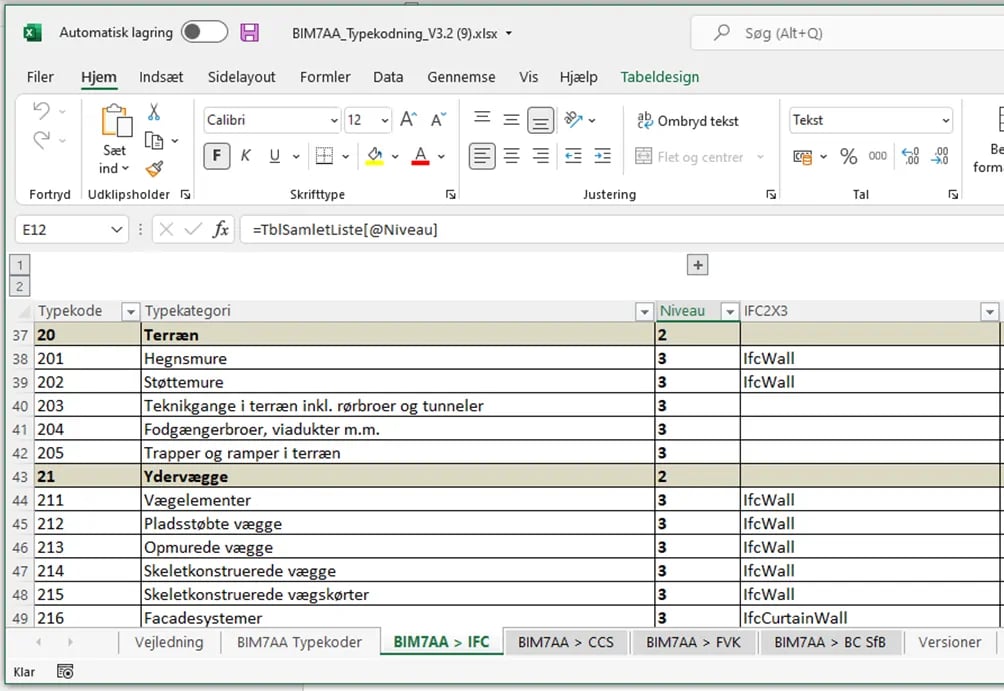Open the Tabeldesign ribbon tab
Image resolution: width=1004 pixels, height=691 pixels.
click(x=660, y=77)
